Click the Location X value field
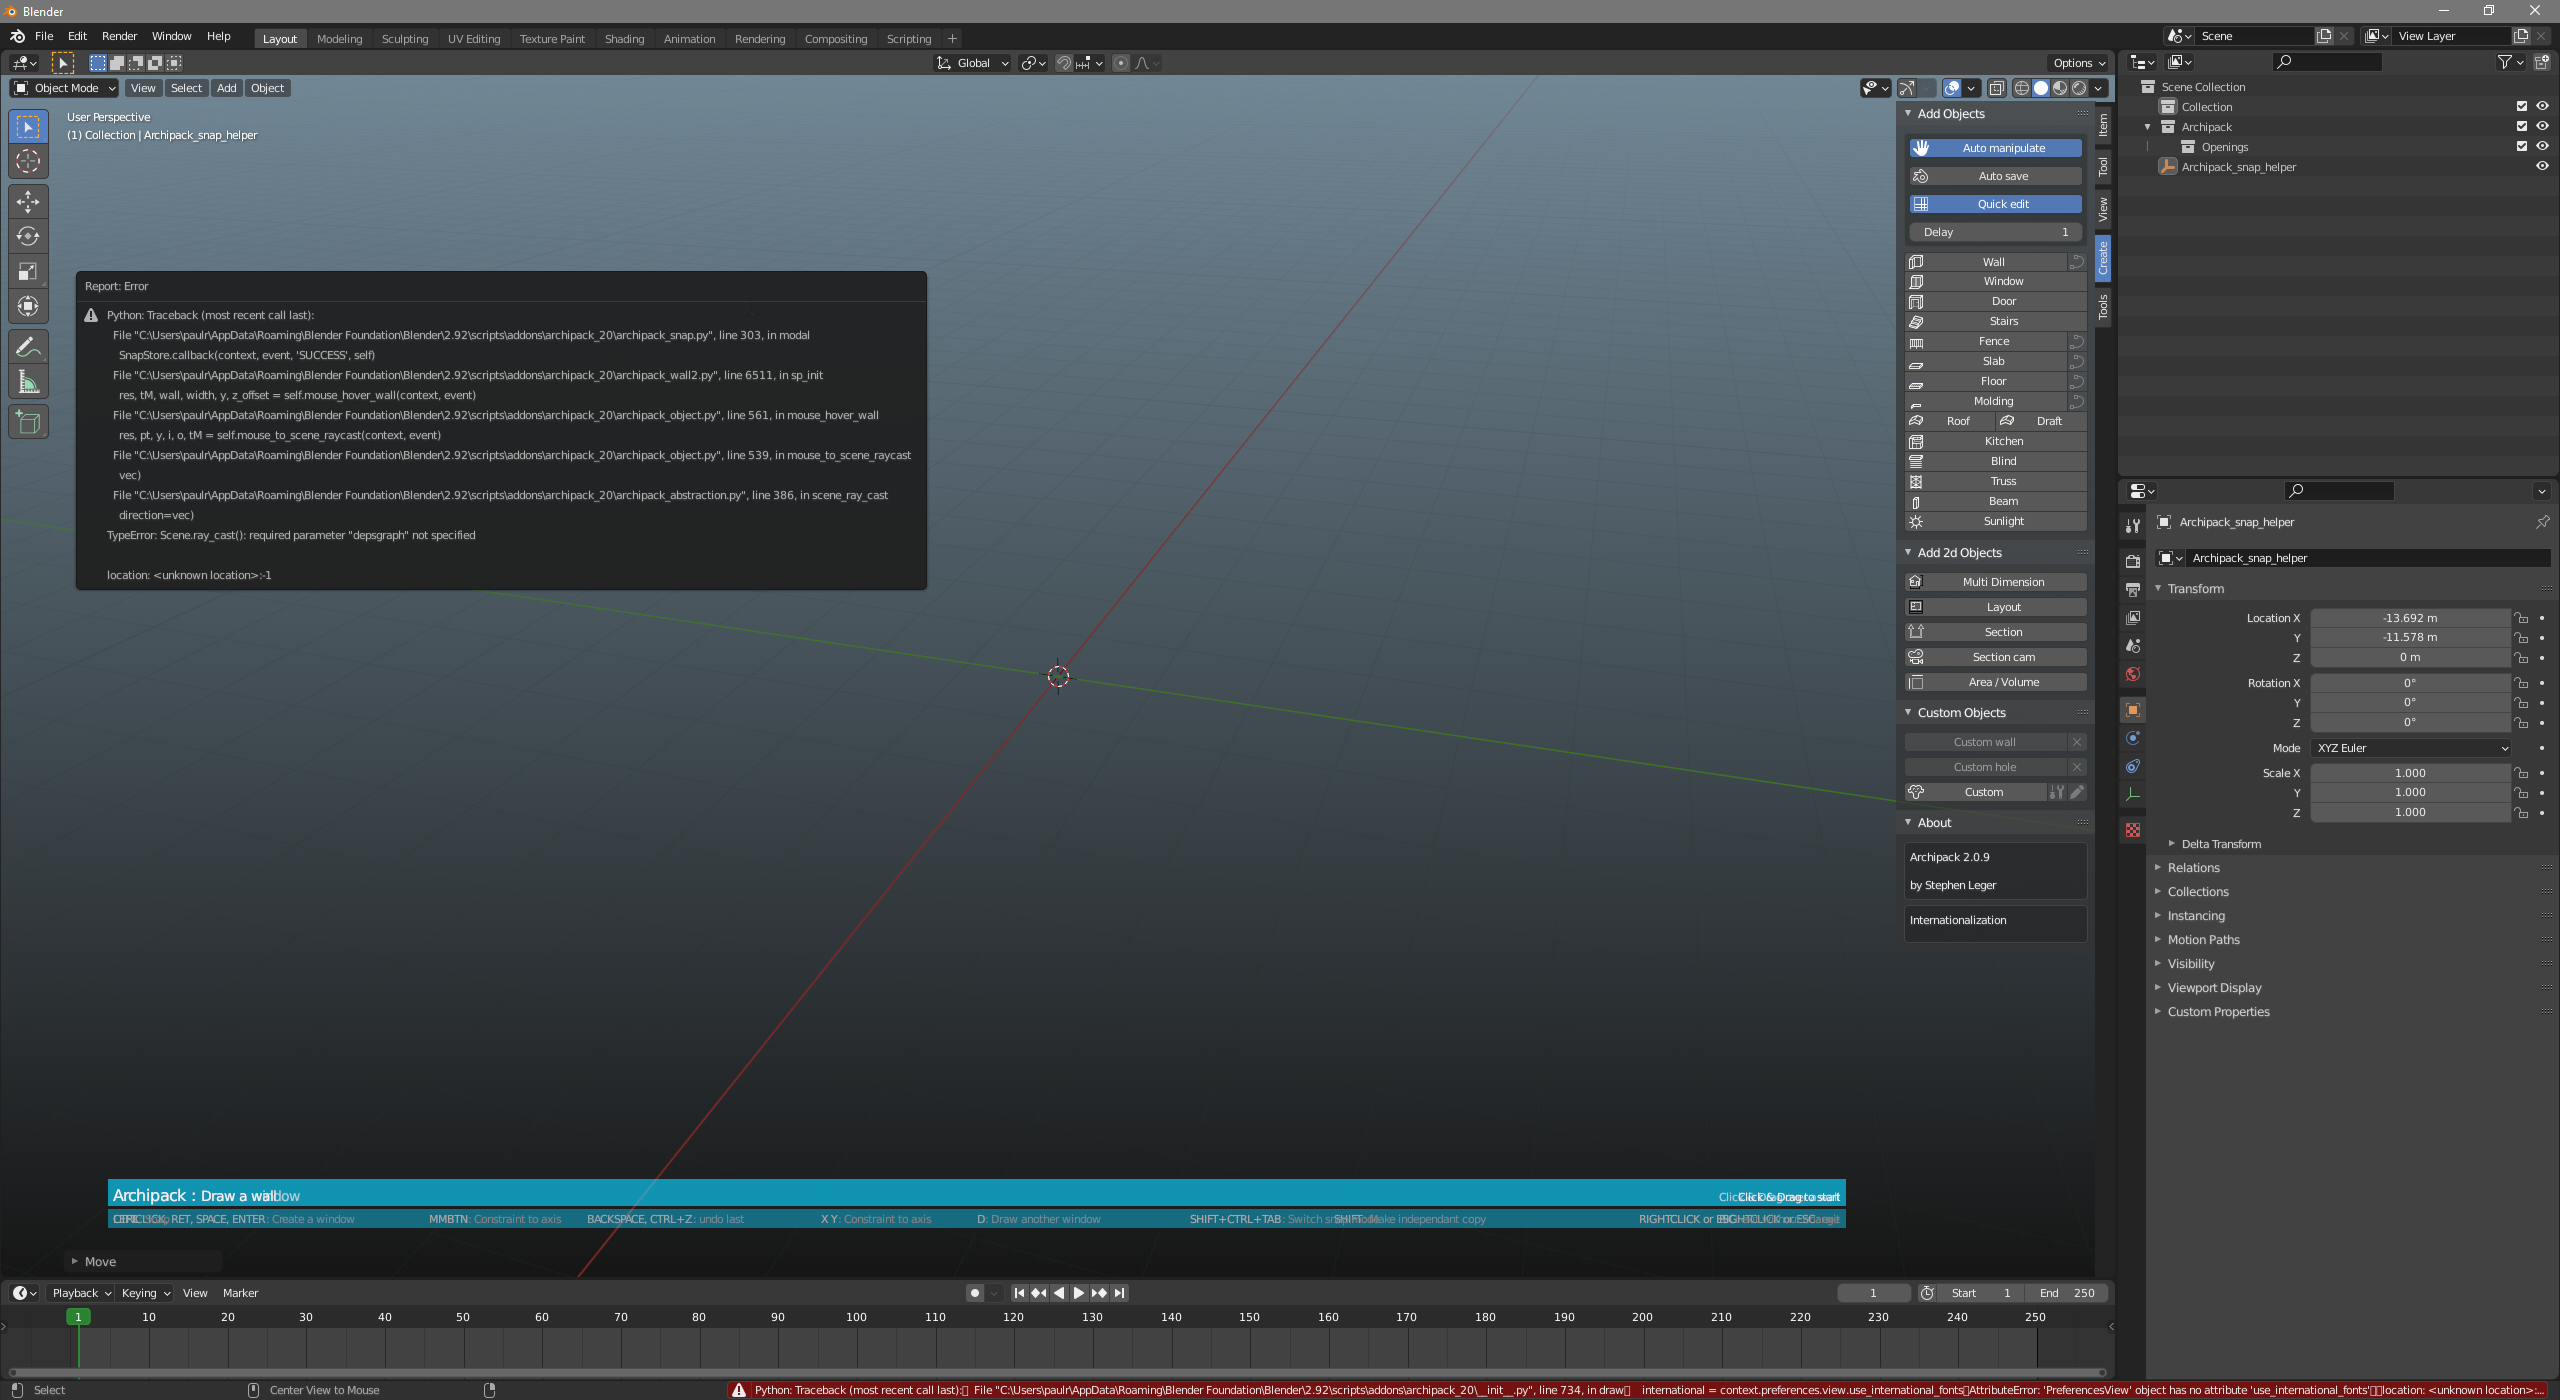The image size is (2560, 1400). tap(2409, 618)
